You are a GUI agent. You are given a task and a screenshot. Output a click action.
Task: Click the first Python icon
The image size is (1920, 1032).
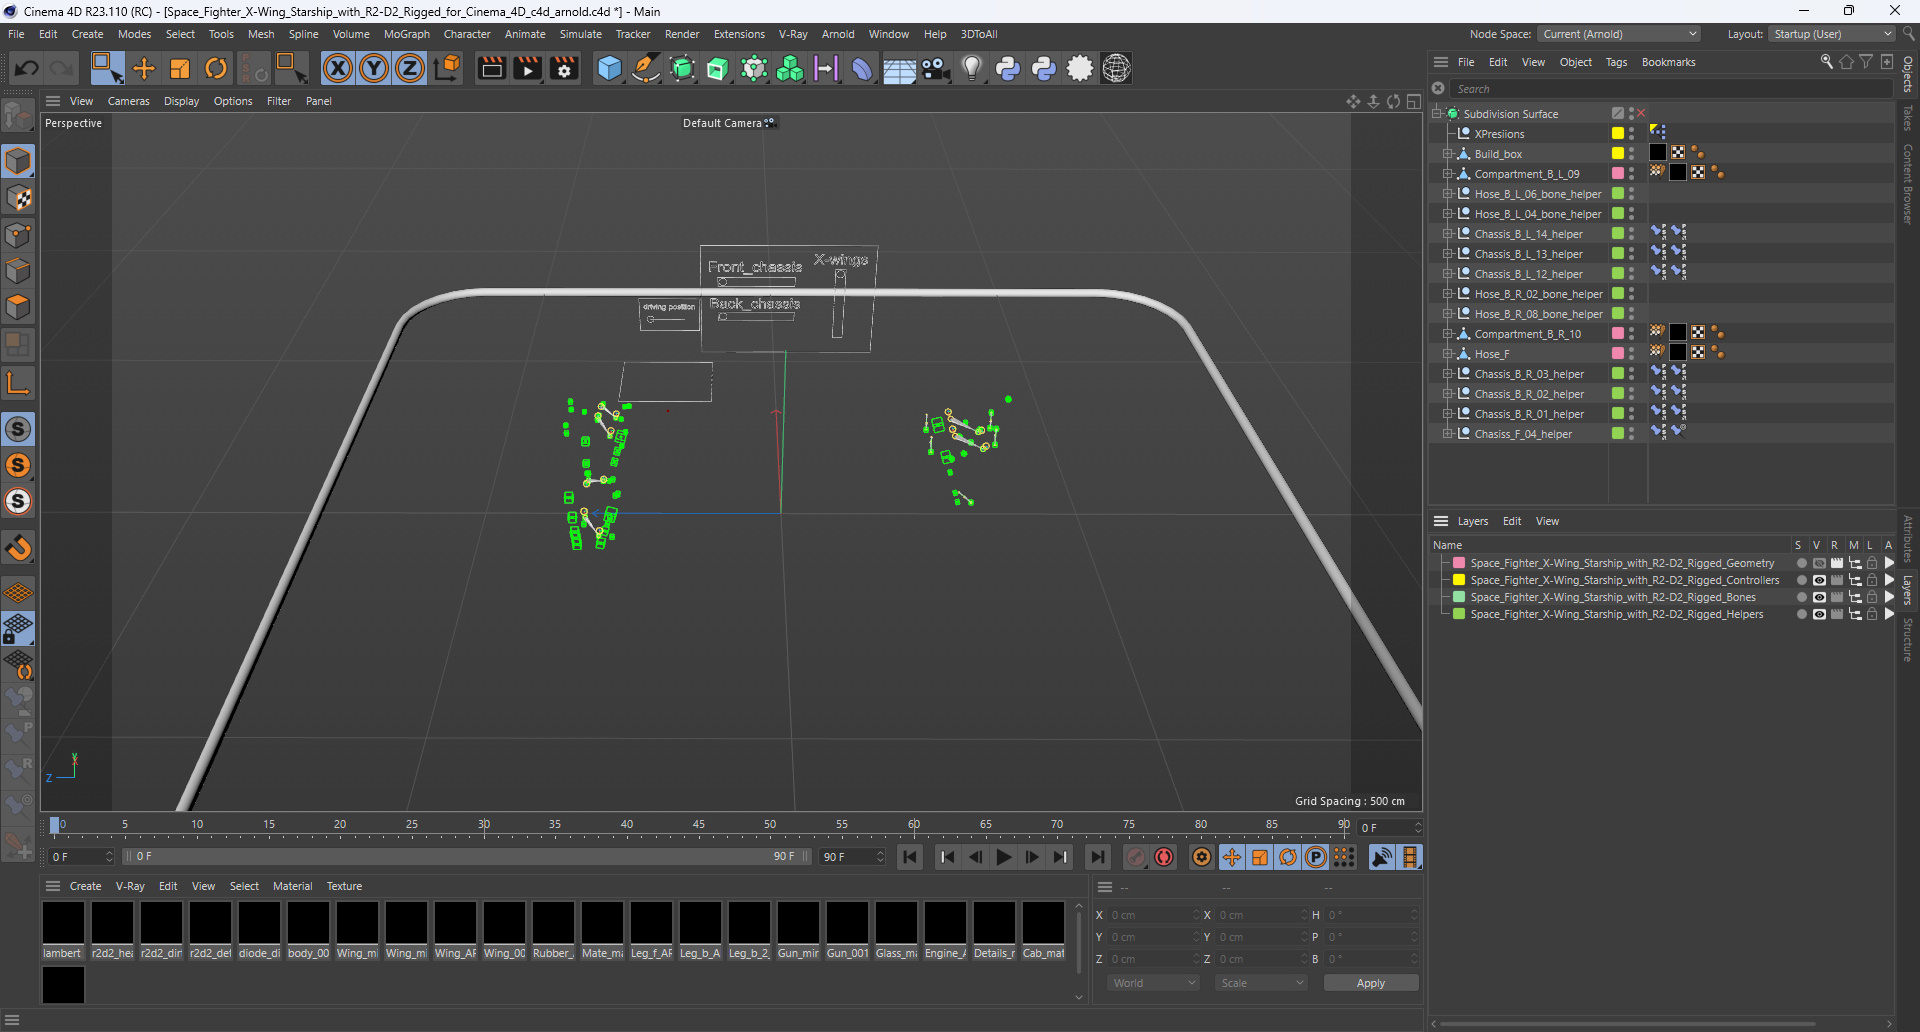(x=1008, y=68)
